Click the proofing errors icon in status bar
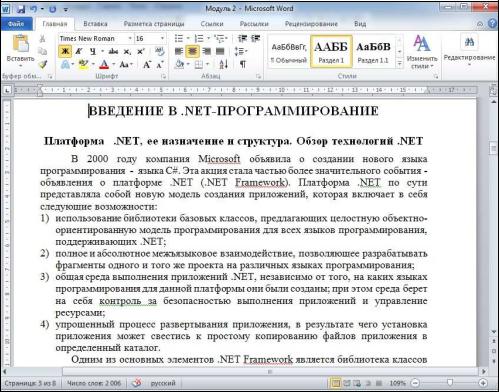499x392 pixels. coord(137,383)
